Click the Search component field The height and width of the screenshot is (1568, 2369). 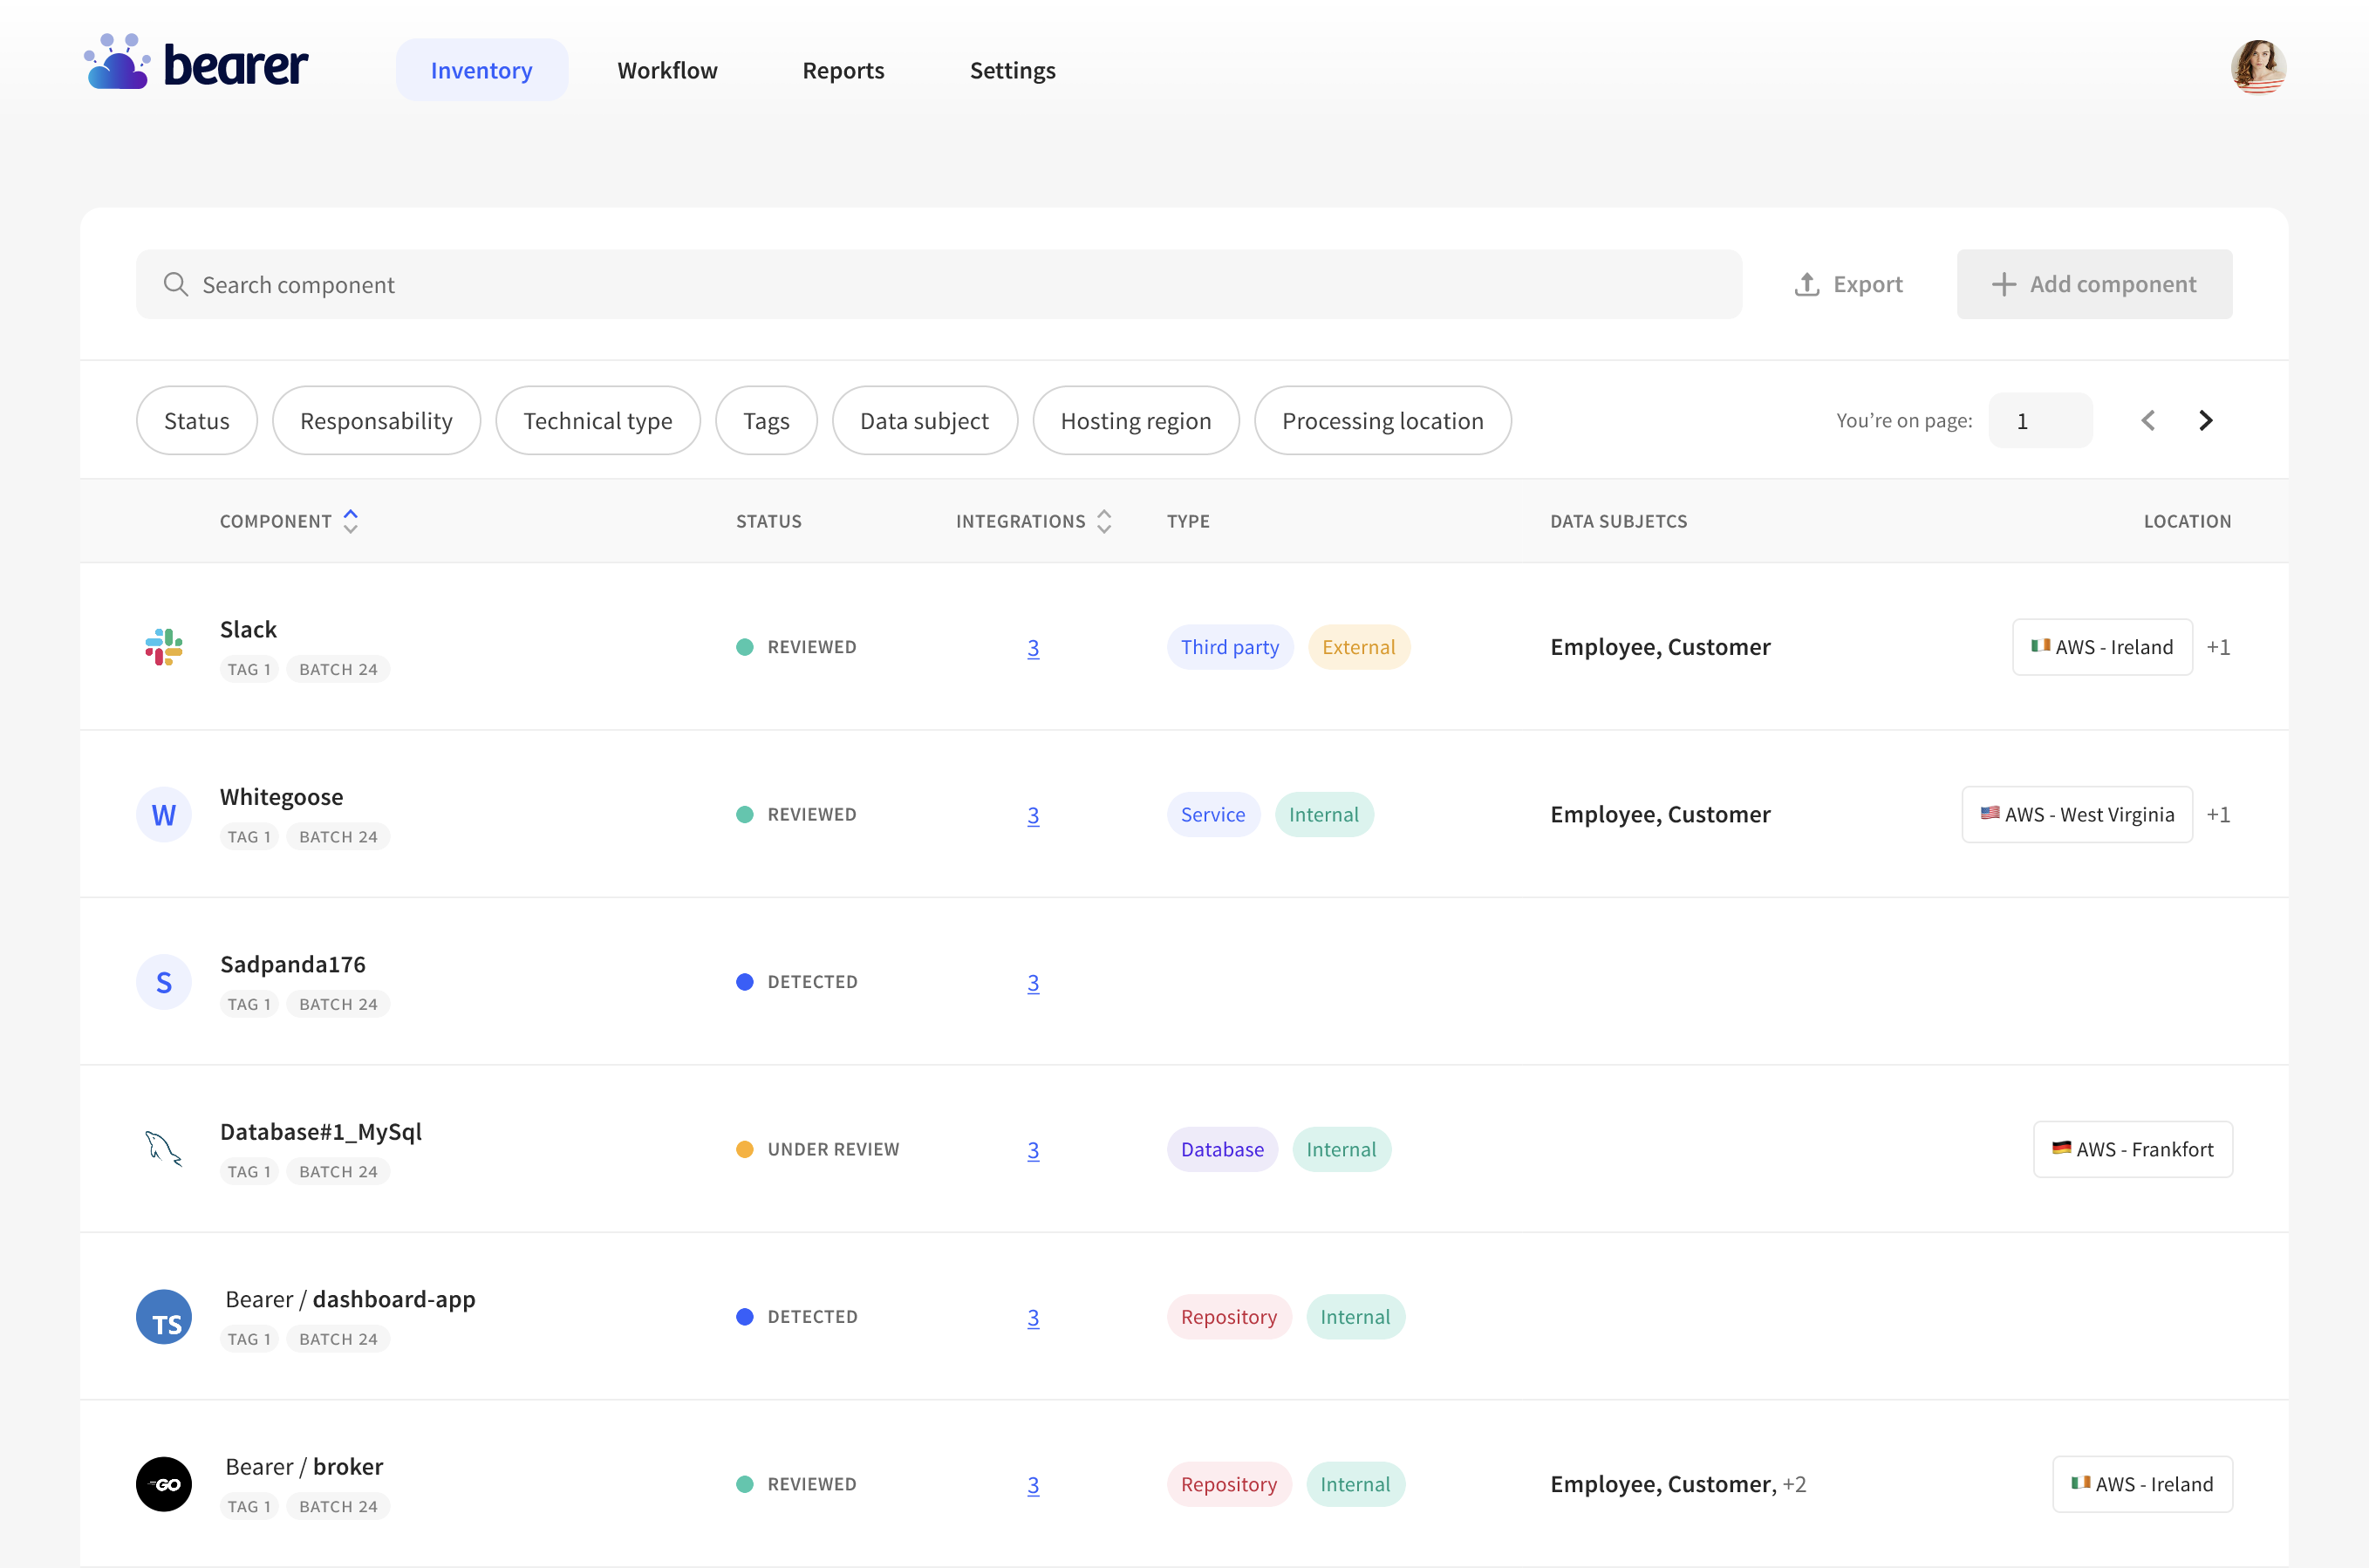click(938, 284)
